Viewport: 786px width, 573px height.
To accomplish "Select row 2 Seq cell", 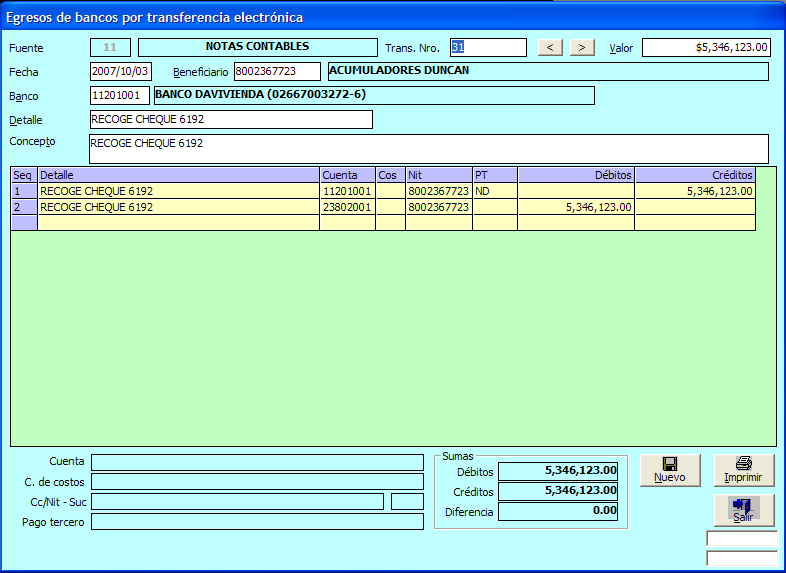I will click(x=24, y=207).
